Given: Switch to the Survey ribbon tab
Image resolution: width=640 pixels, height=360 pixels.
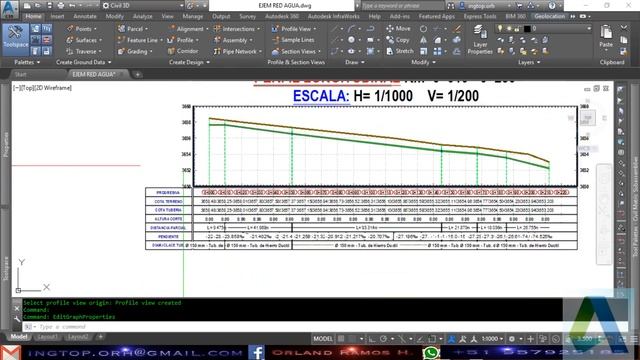Looking at the screenshot, I should click(247, 16).
